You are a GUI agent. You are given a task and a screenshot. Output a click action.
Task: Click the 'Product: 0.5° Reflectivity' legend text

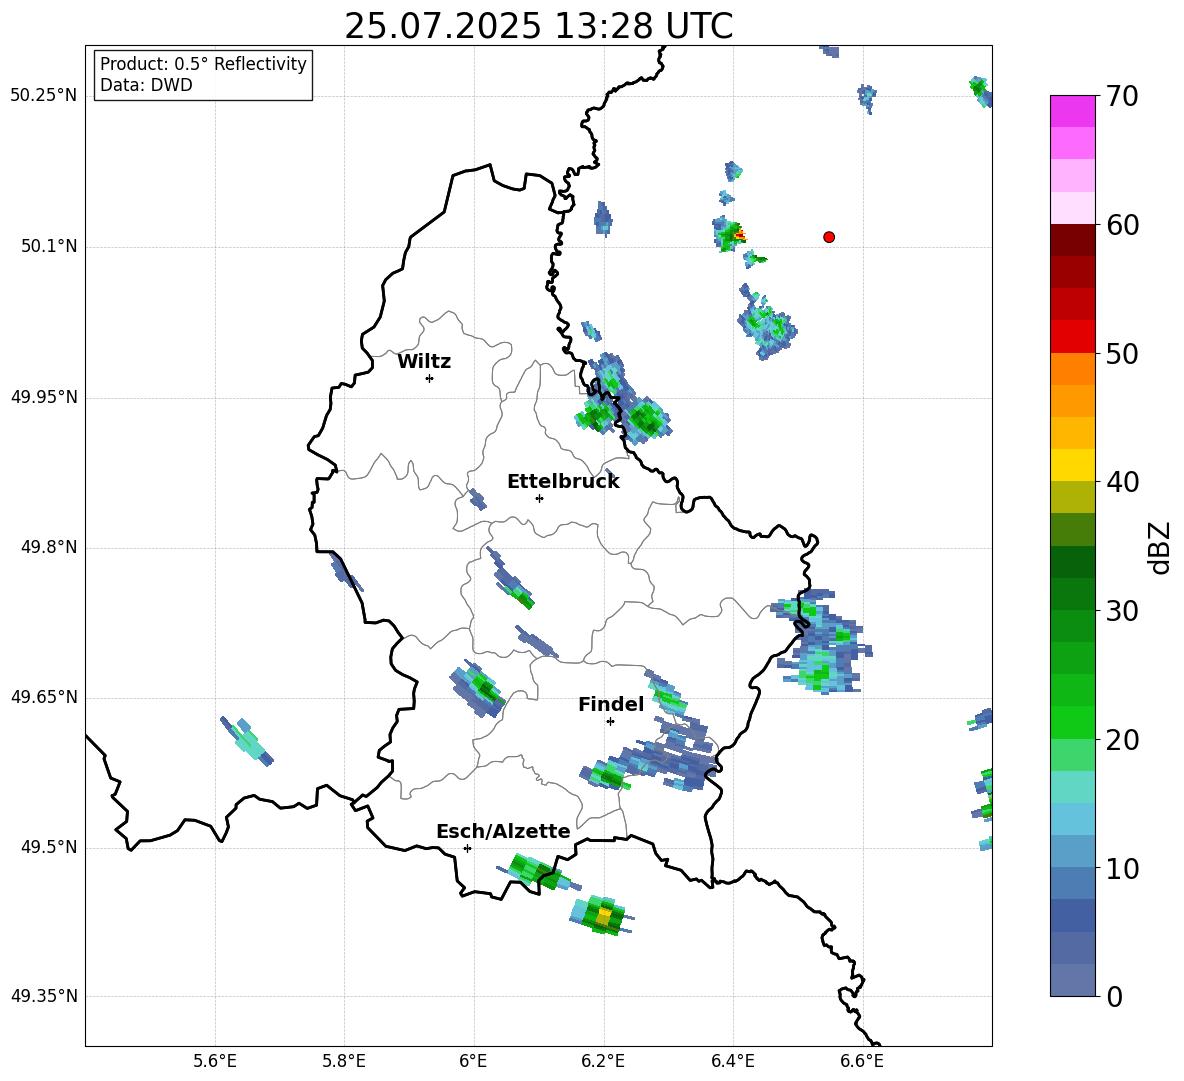(x=203, y=63)
